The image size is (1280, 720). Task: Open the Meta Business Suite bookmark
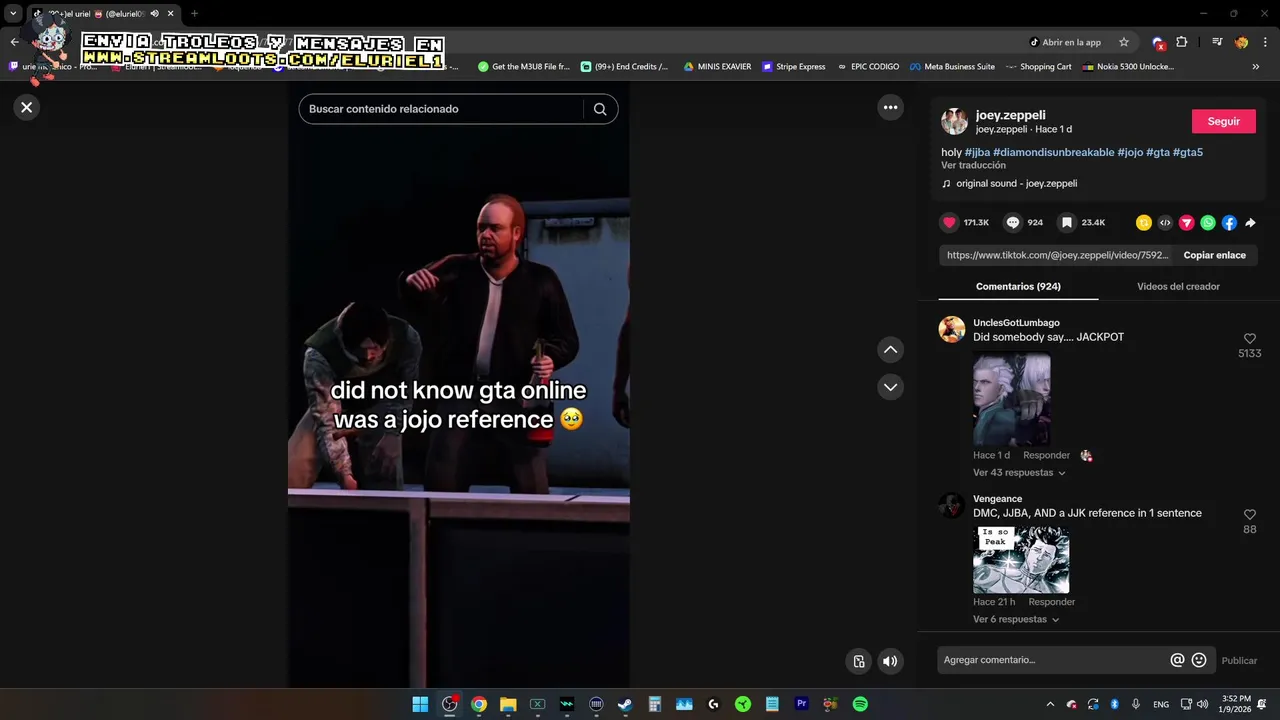[952, 67]
